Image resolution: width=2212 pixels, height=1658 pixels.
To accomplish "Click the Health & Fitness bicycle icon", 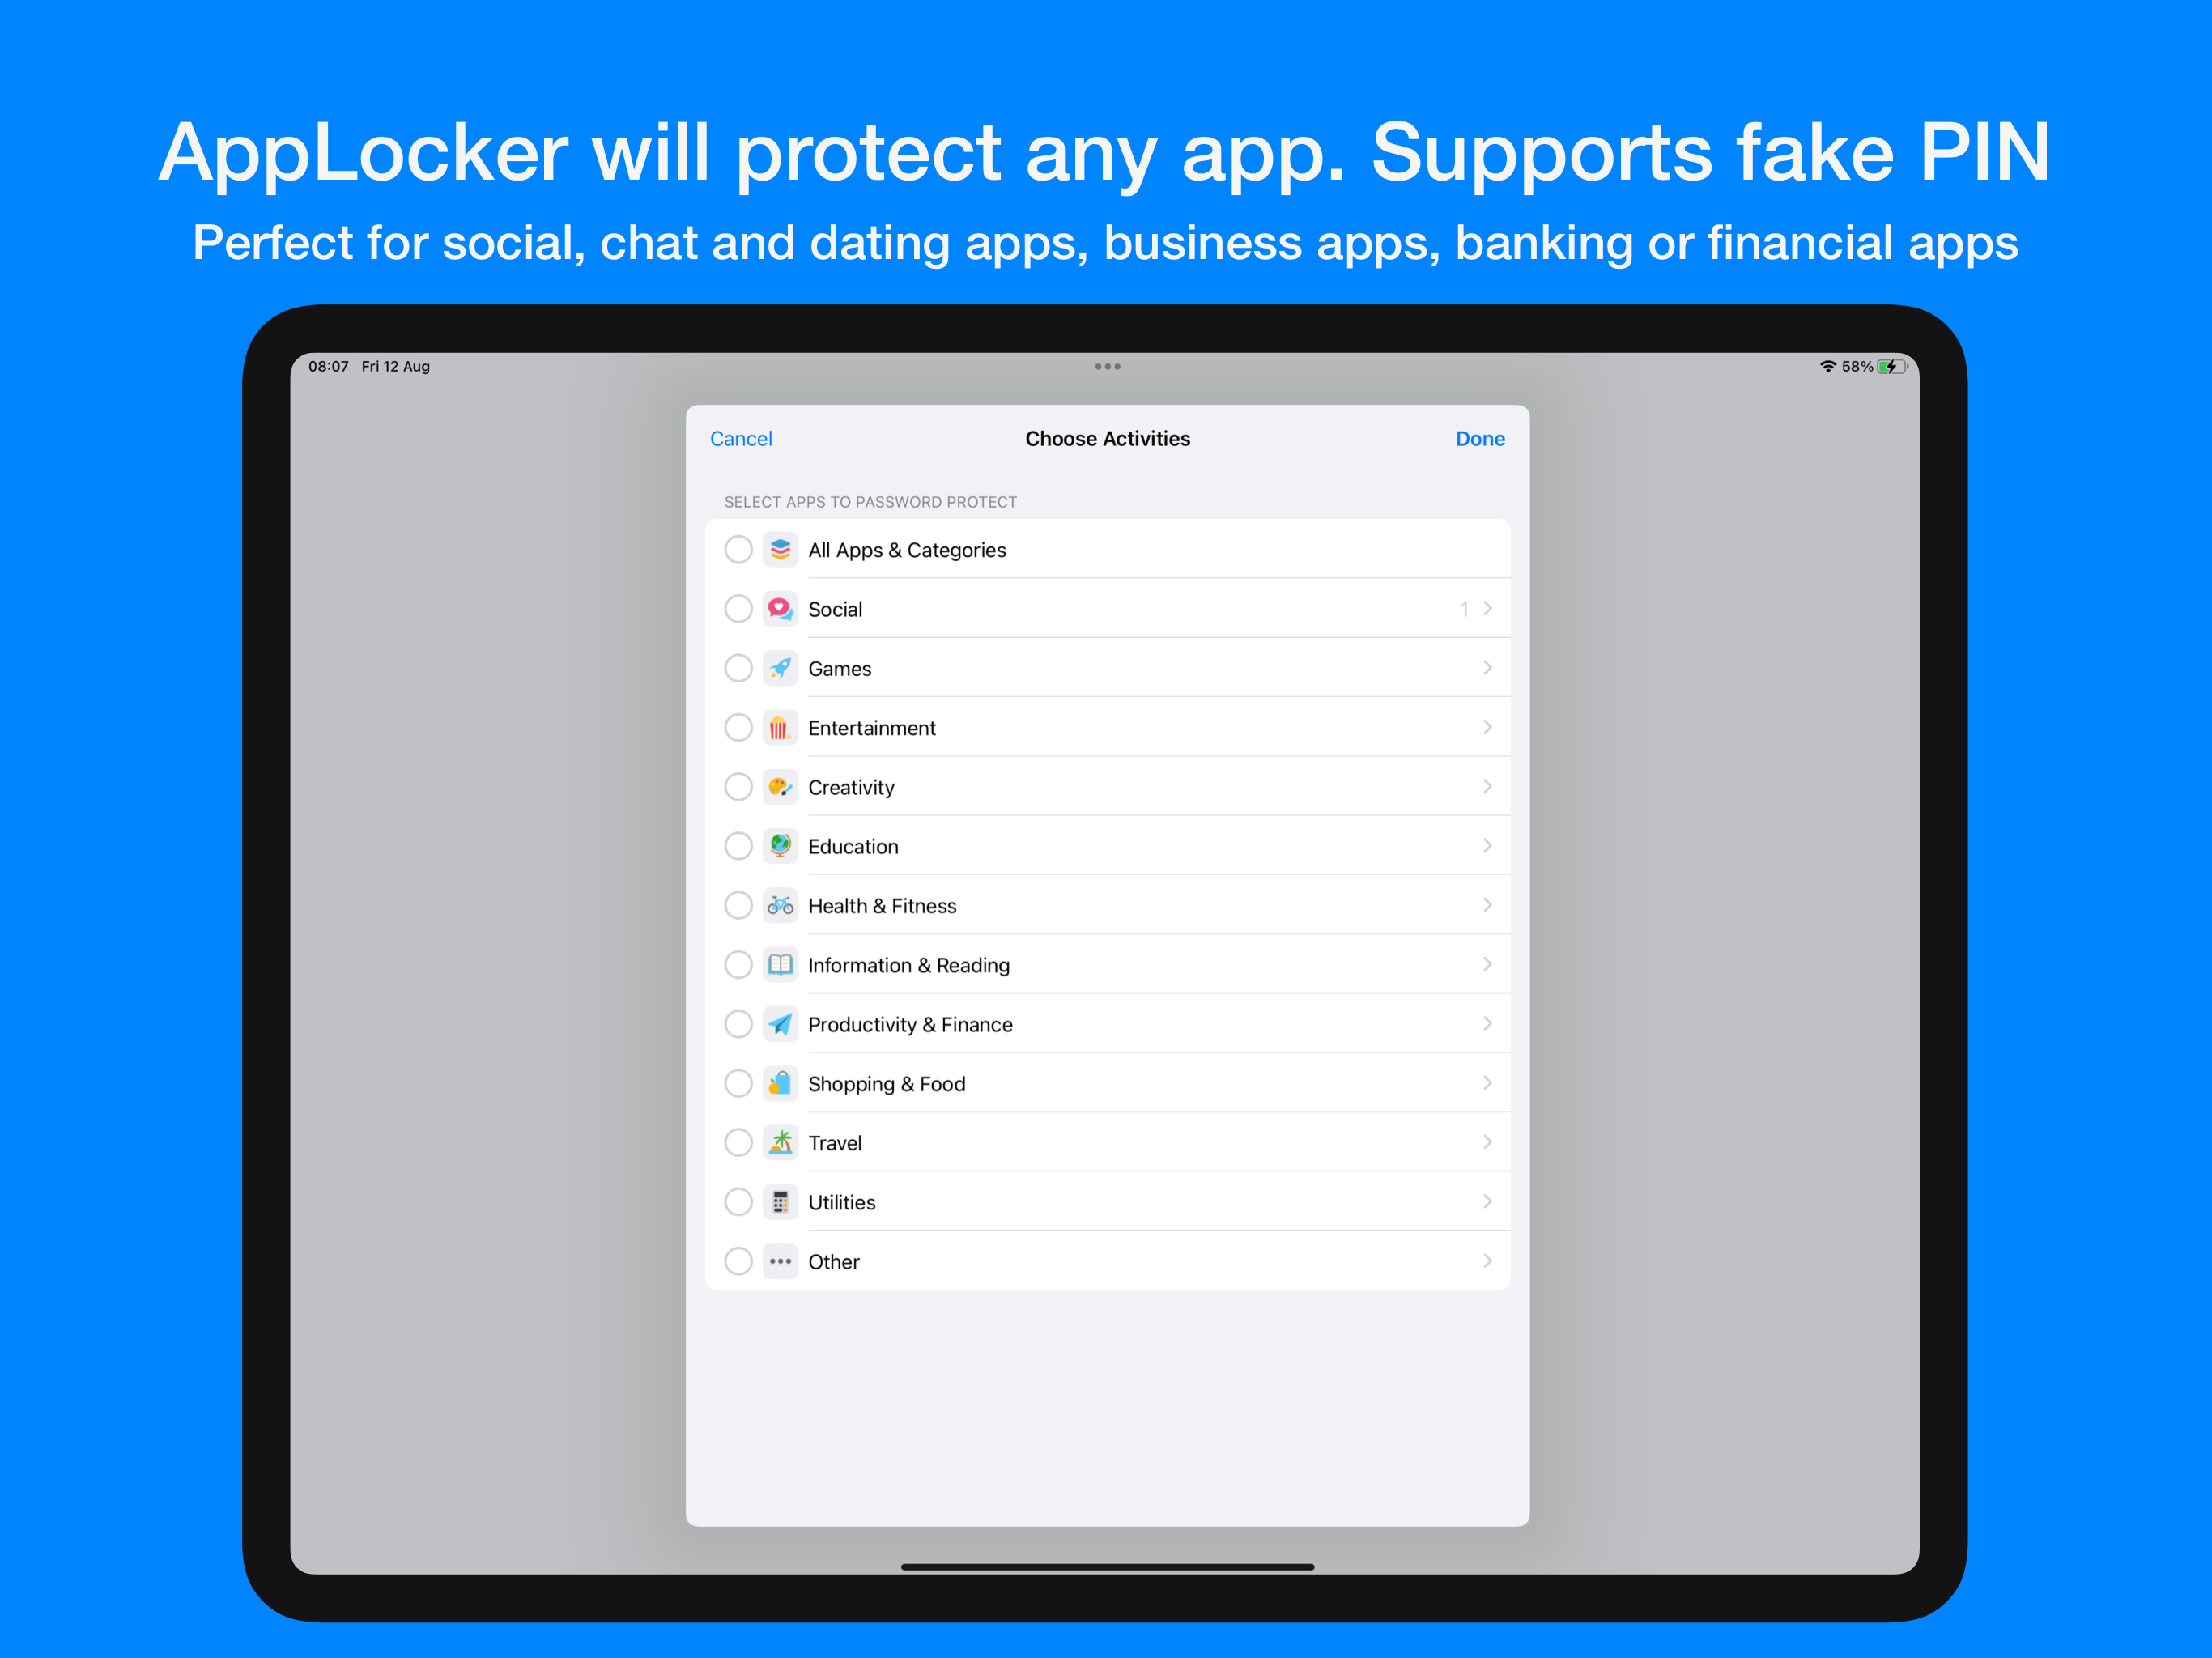I will [x=780, y=905].
